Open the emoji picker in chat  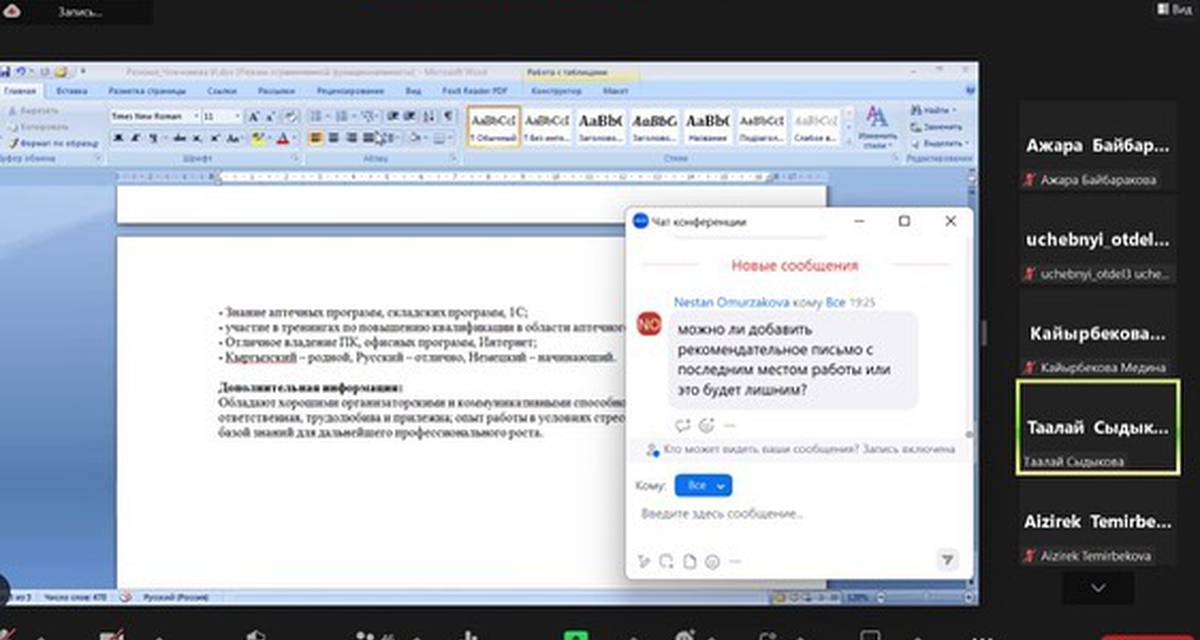click(x=712, y=561)
